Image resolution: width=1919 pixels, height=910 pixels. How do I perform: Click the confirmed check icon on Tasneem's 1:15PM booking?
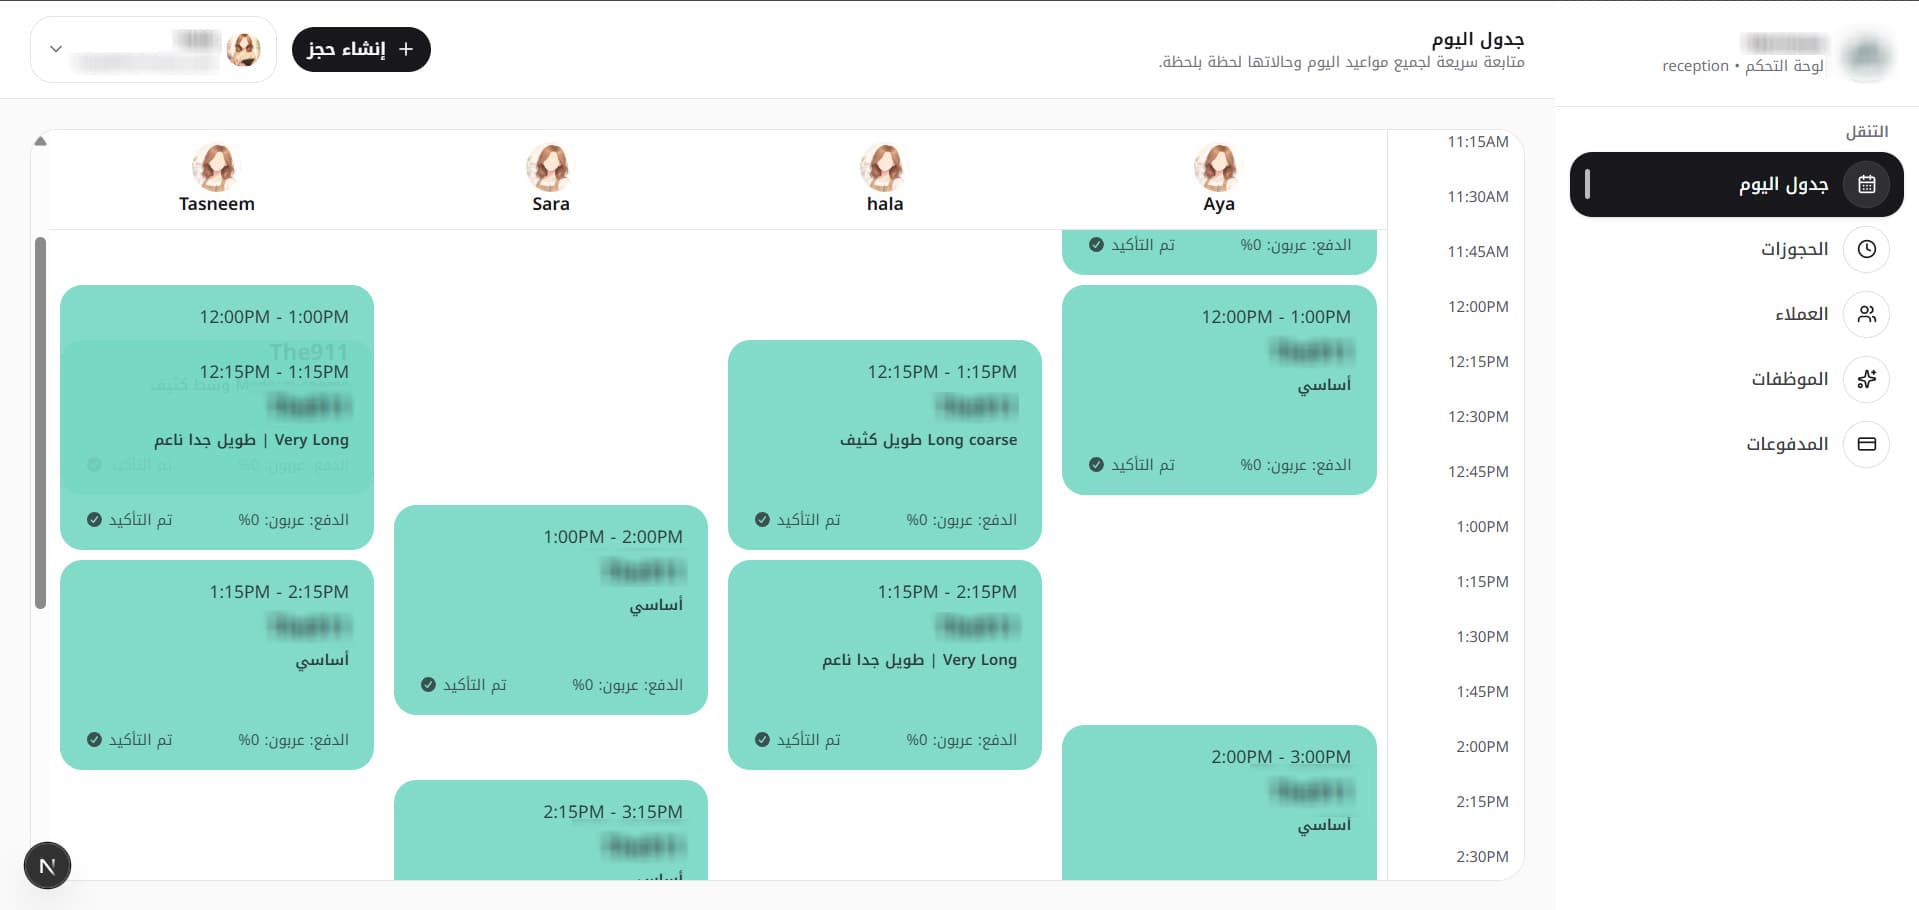tap(94, 740)
